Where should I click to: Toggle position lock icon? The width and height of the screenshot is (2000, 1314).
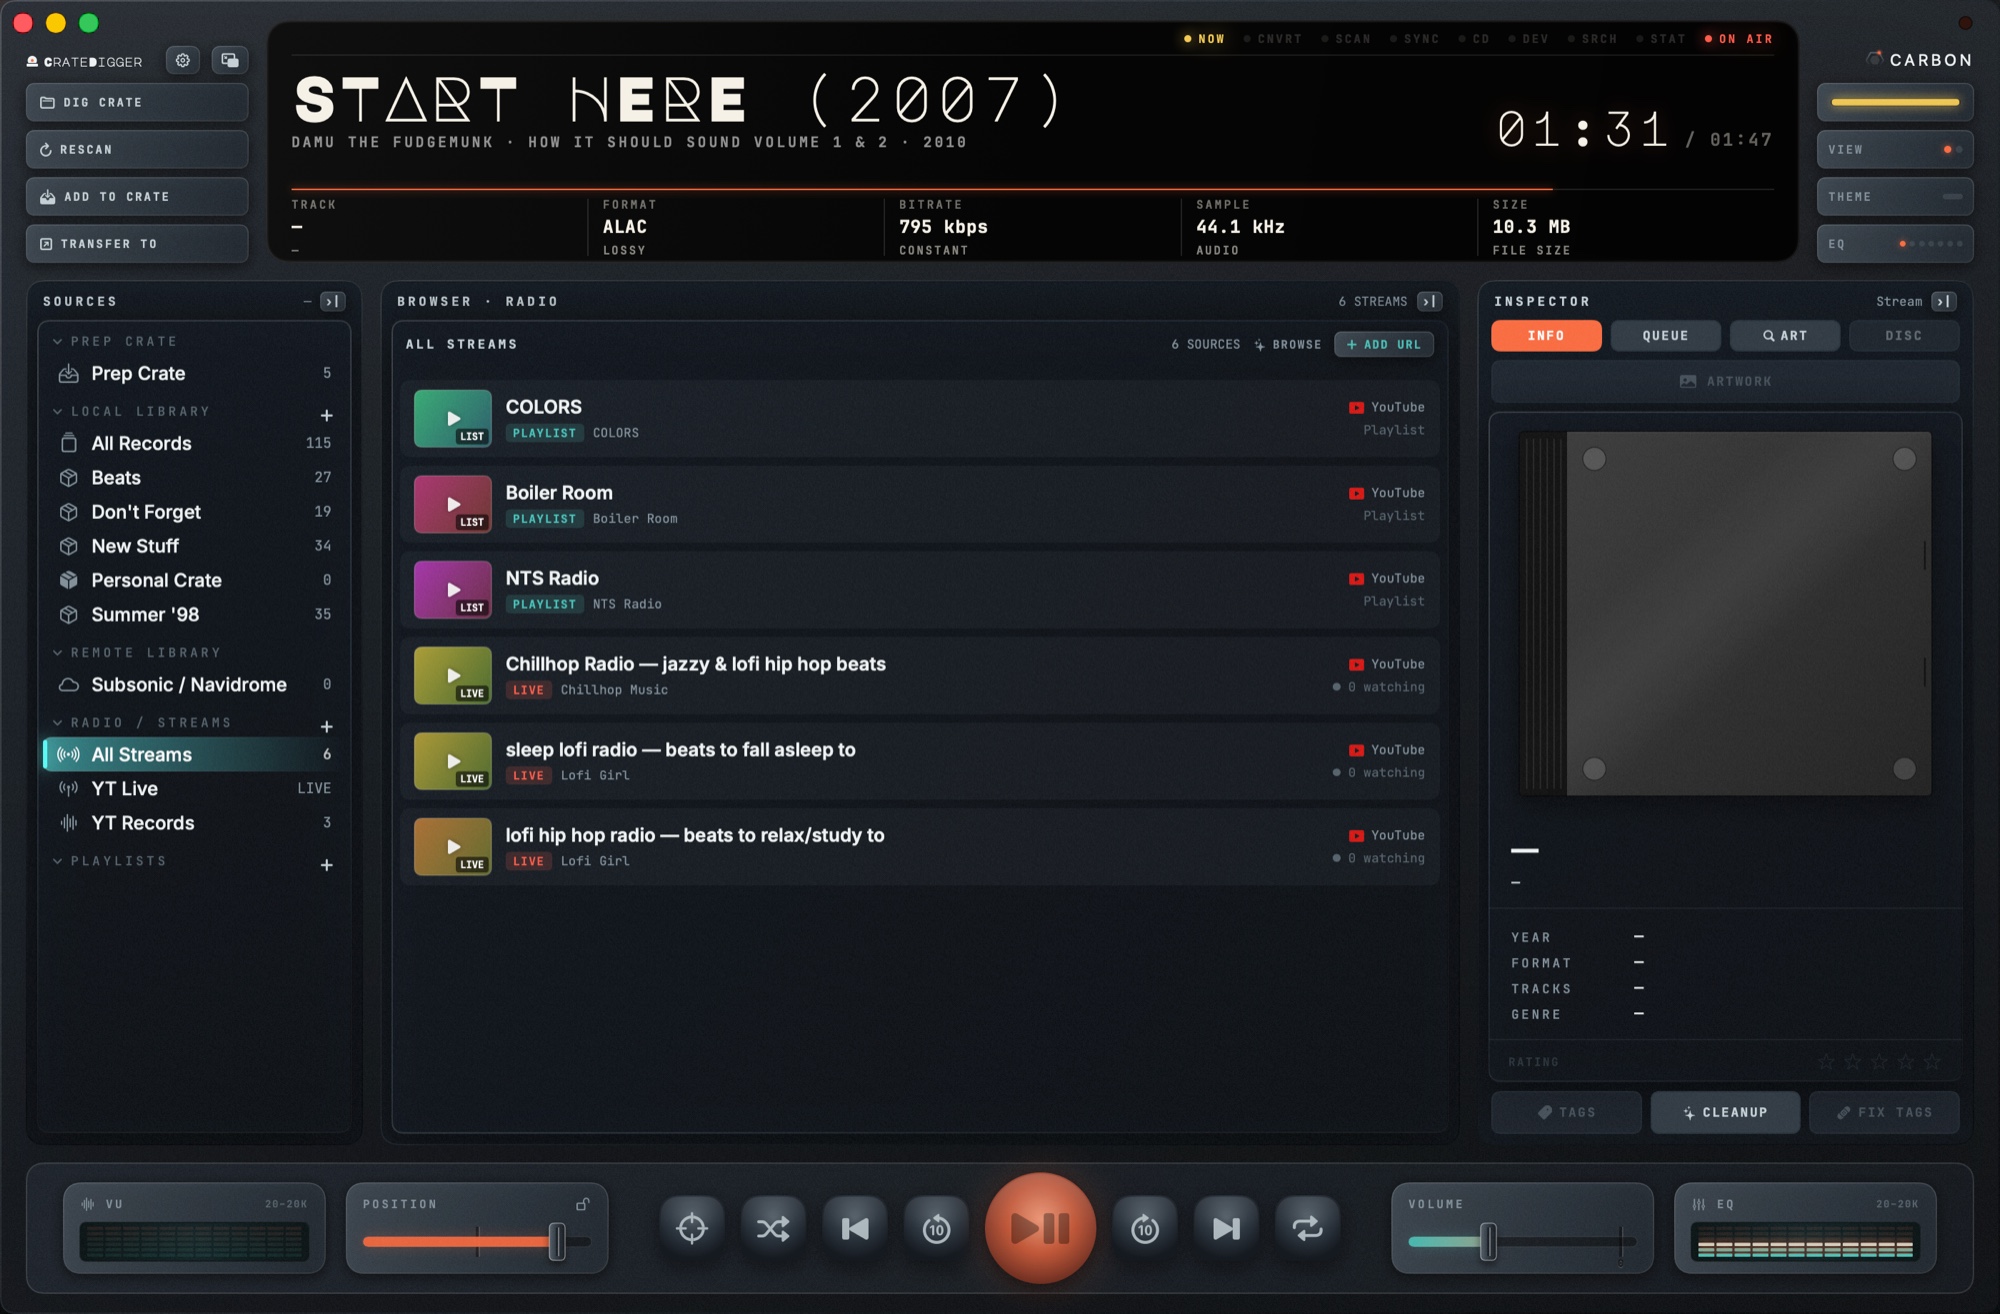(582, 1204)
